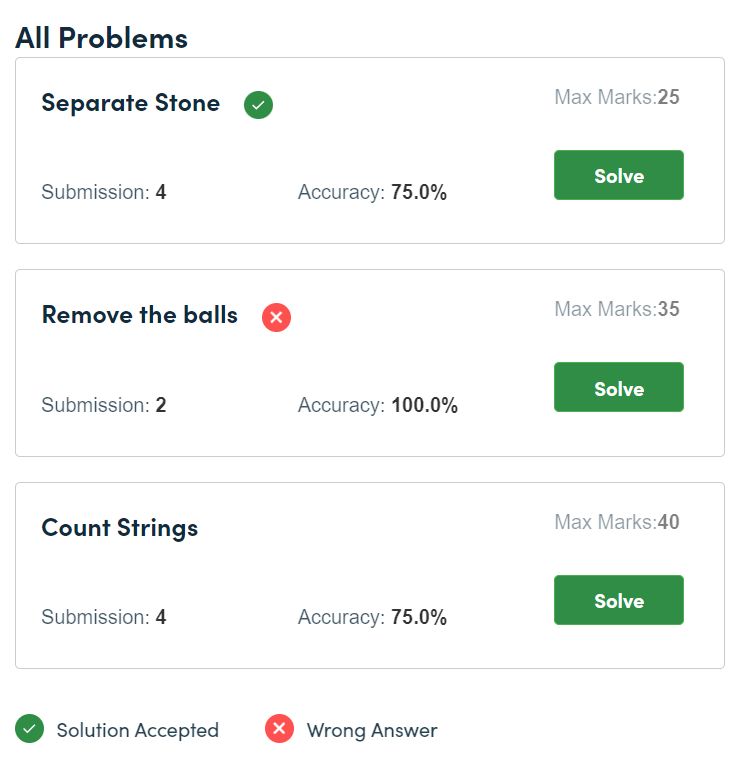Open the Remove the balls title
The image size is (742, 777).
click(140, 315)
